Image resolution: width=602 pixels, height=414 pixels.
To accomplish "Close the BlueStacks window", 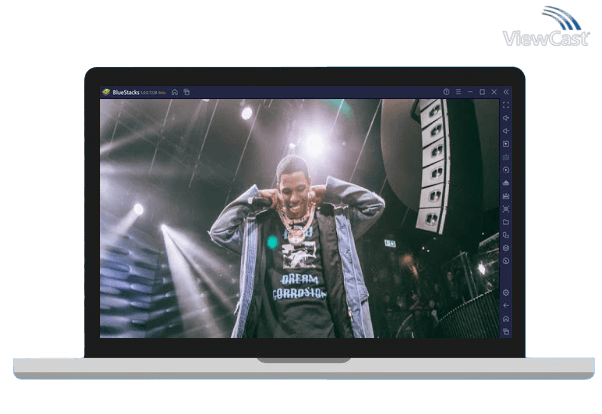I will click(x=494, y=92).
